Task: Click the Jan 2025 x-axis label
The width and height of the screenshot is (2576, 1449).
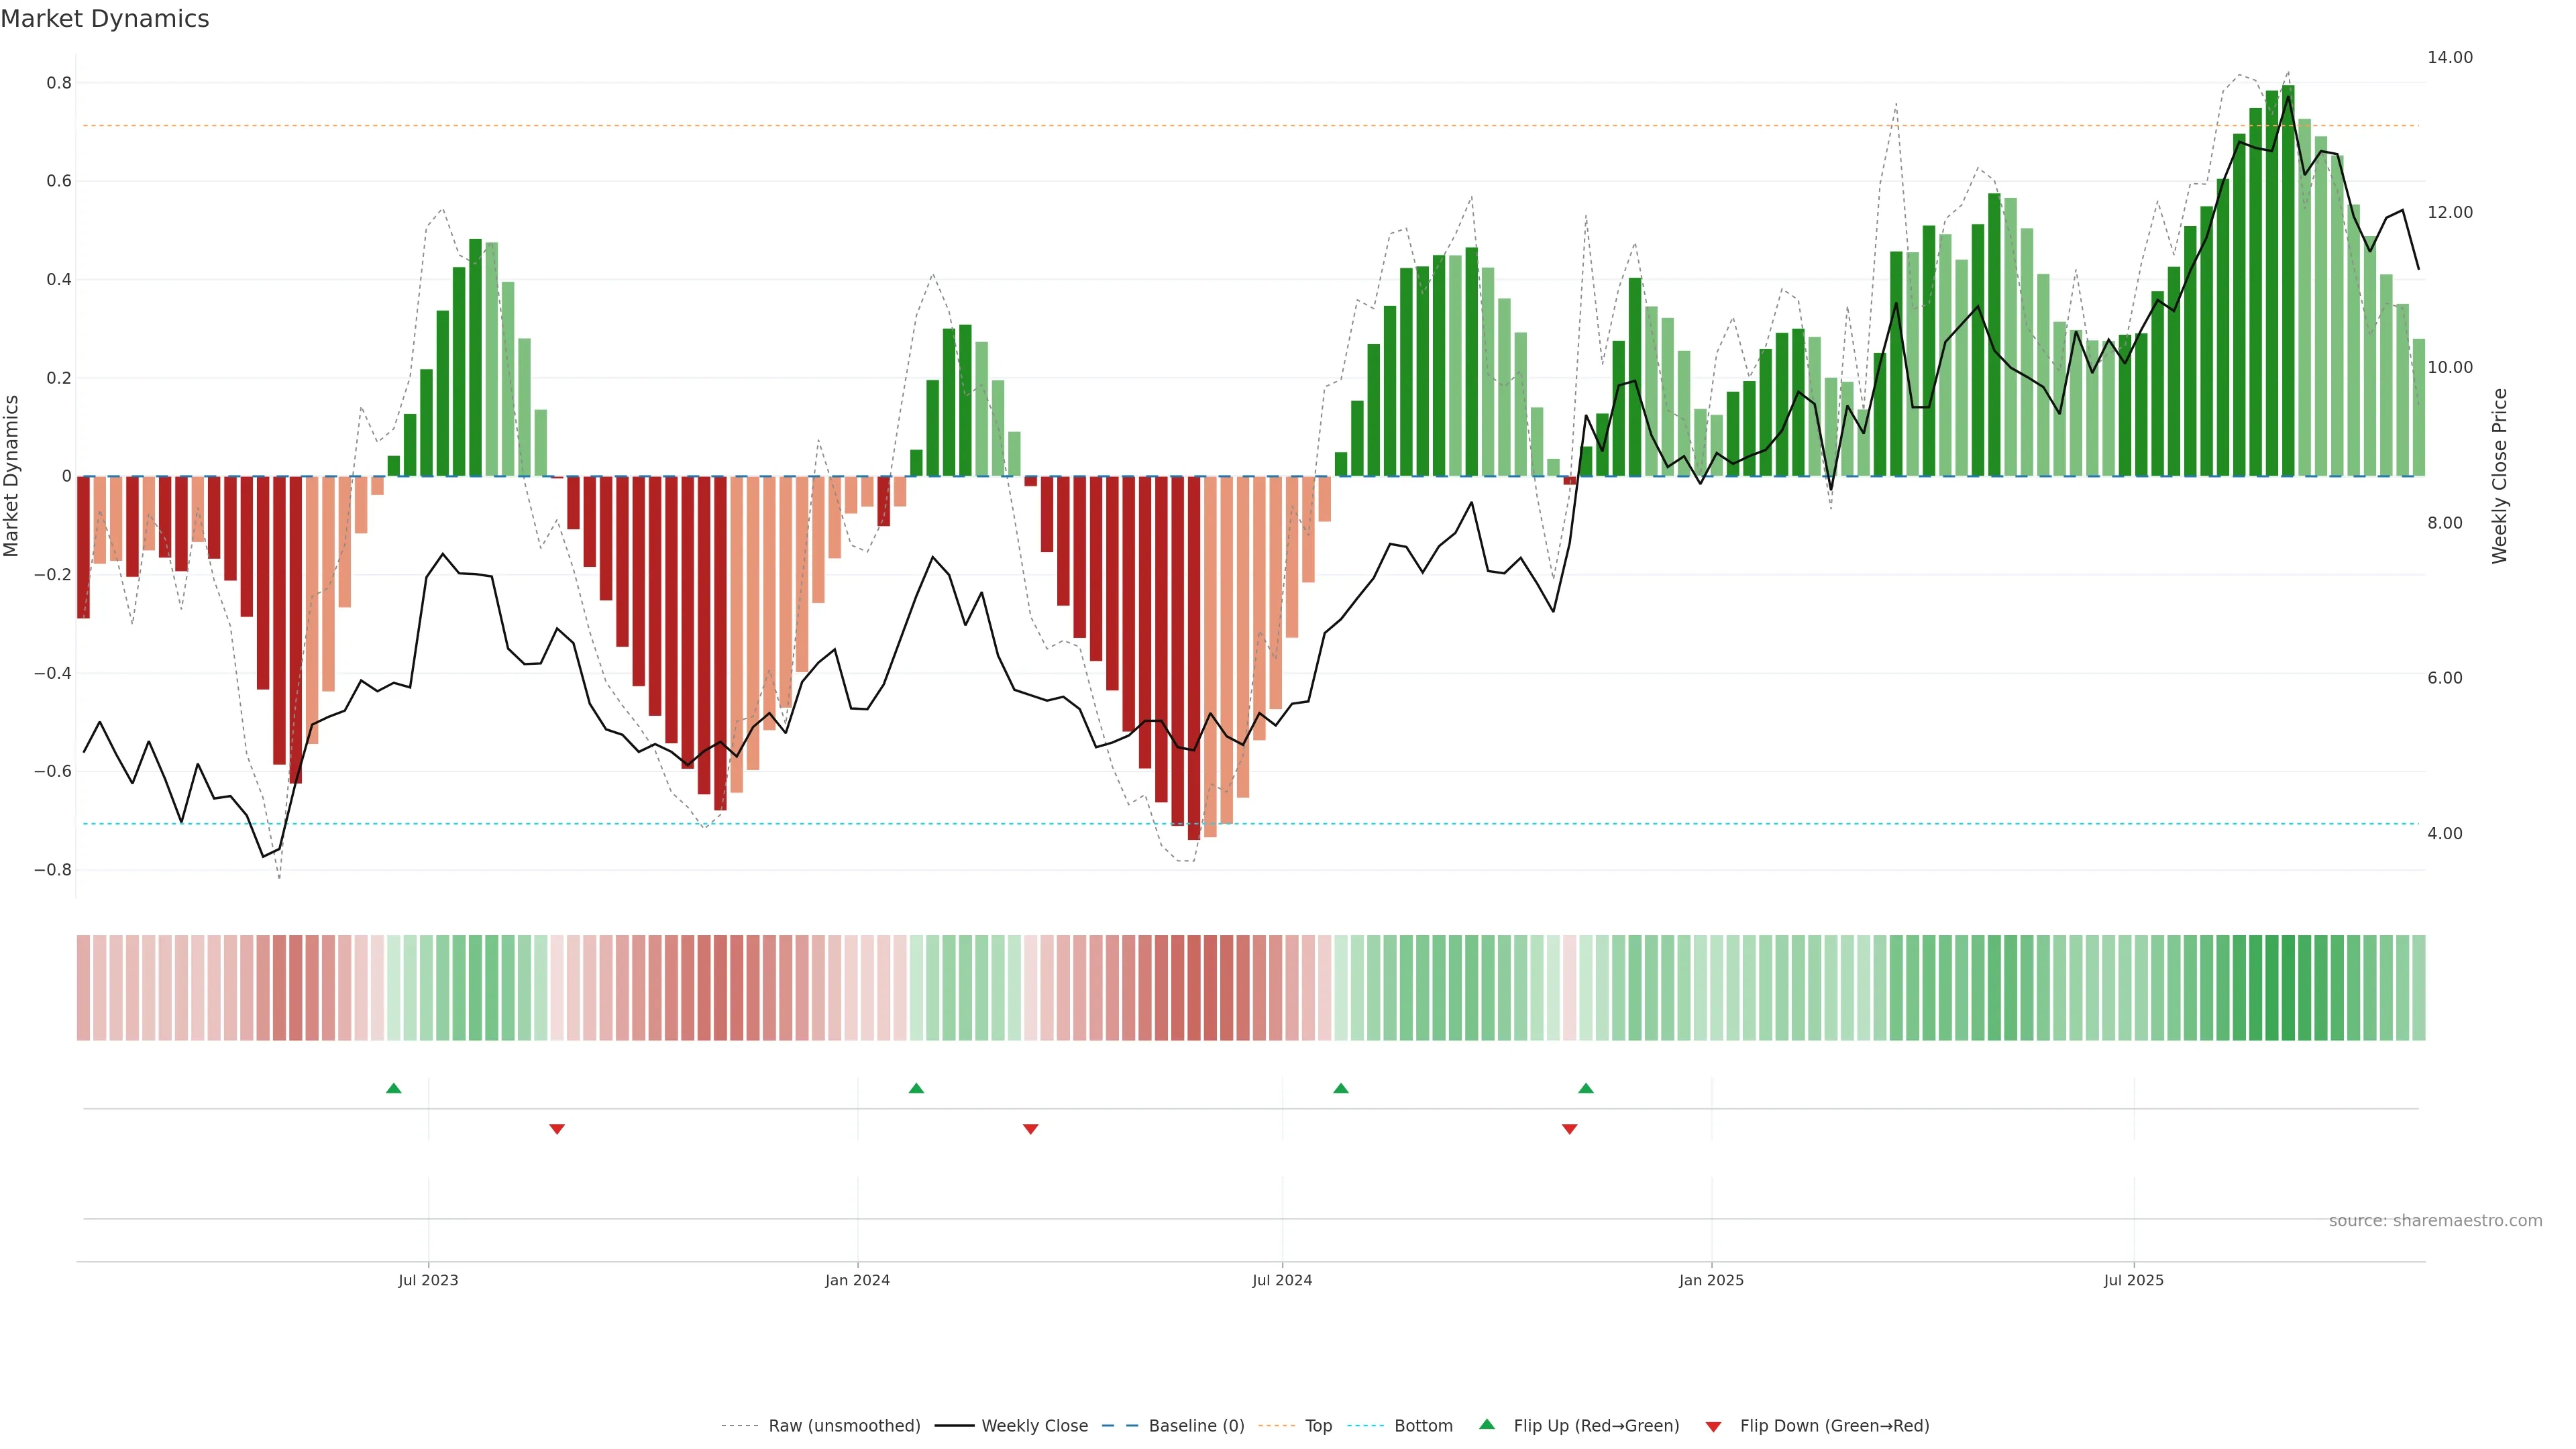Action: point(1711,1280)
